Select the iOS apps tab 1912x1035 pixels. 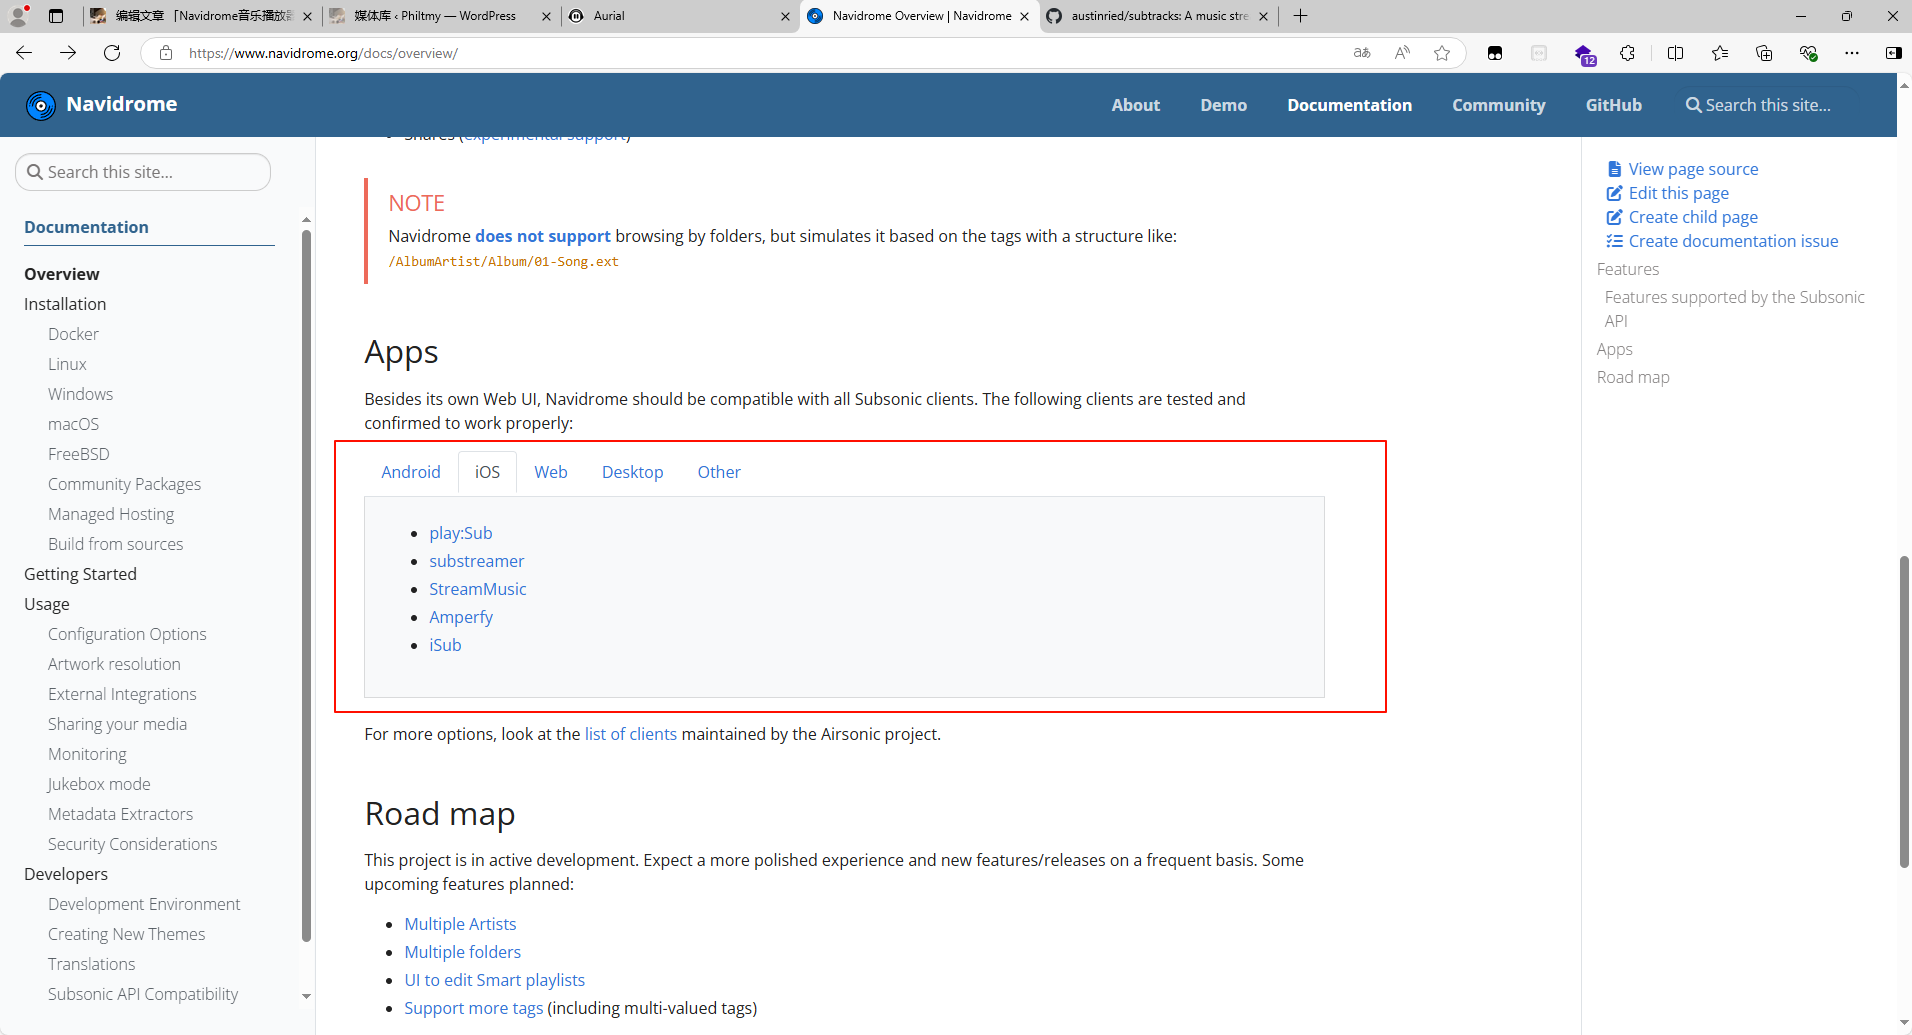[x=487, y=472]
